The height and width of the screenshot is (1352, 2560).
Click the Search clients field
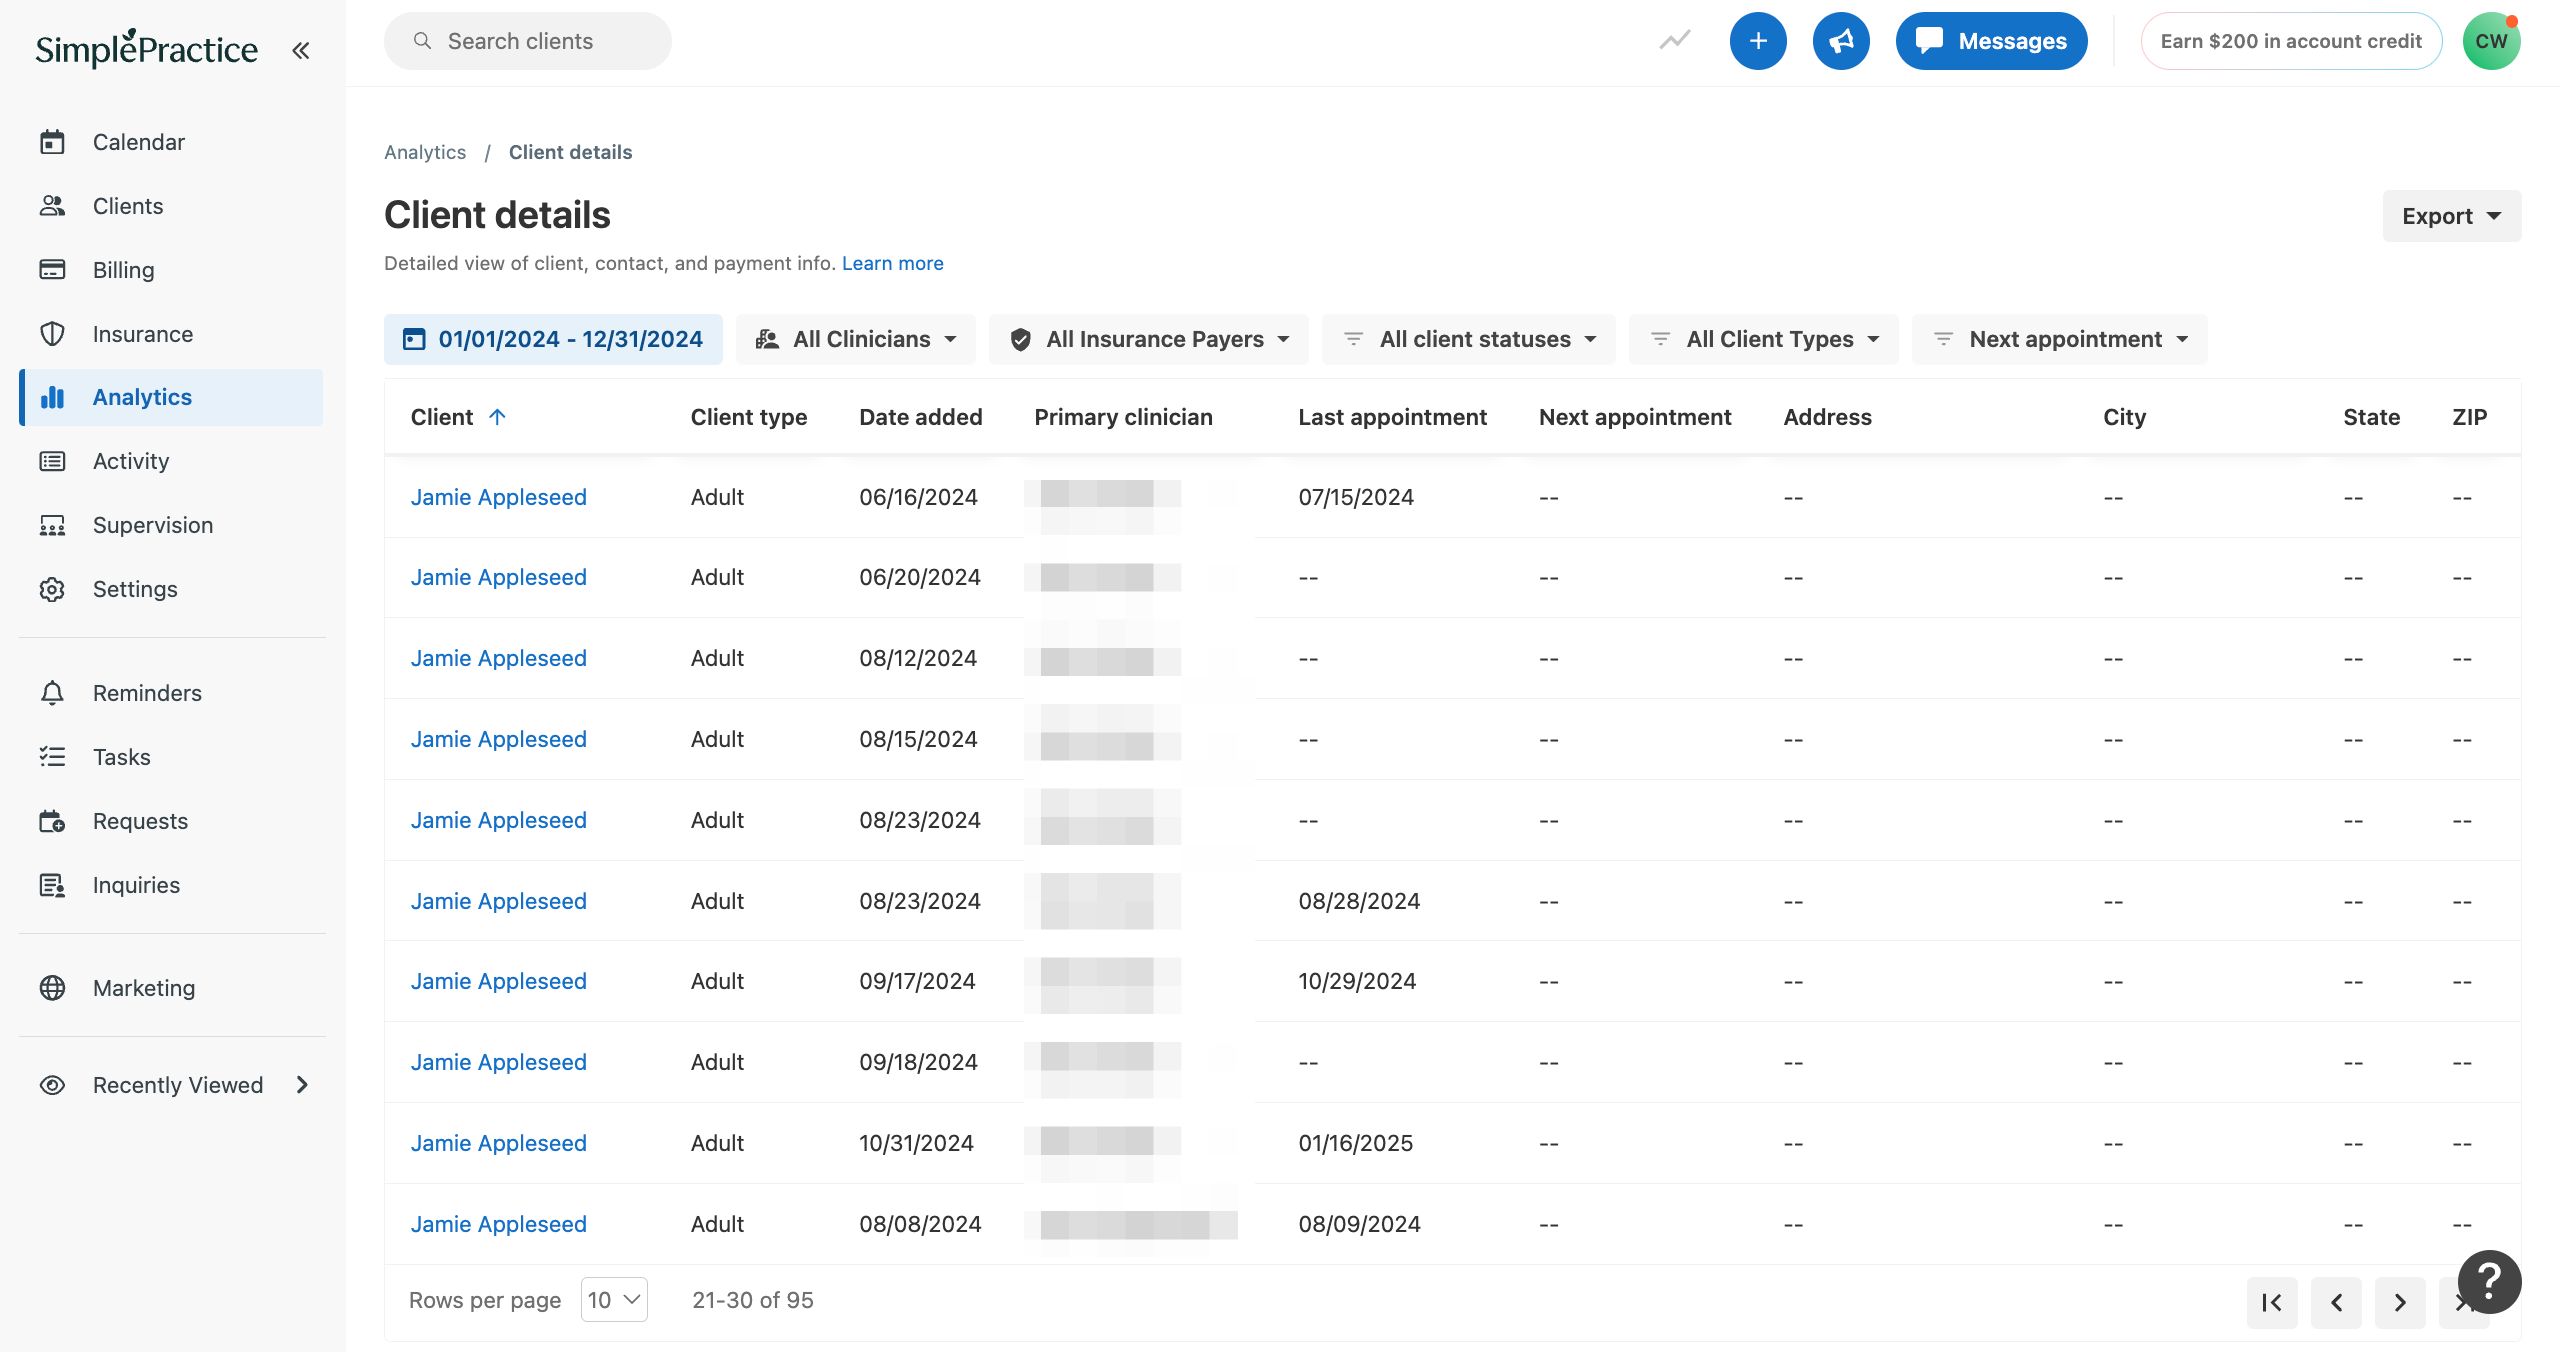[x=528, y=40]
